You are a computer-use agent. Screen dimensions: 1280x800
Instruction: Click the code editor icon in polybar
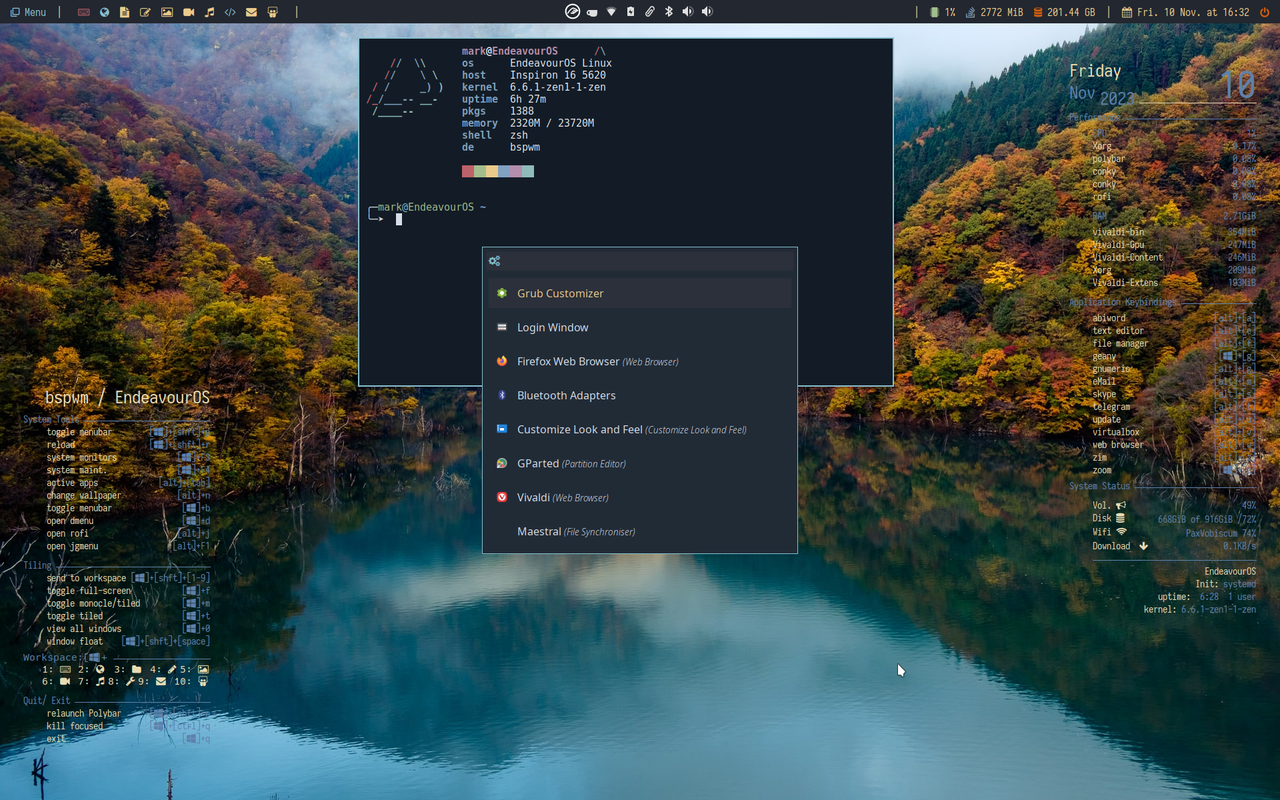[229, 12]
